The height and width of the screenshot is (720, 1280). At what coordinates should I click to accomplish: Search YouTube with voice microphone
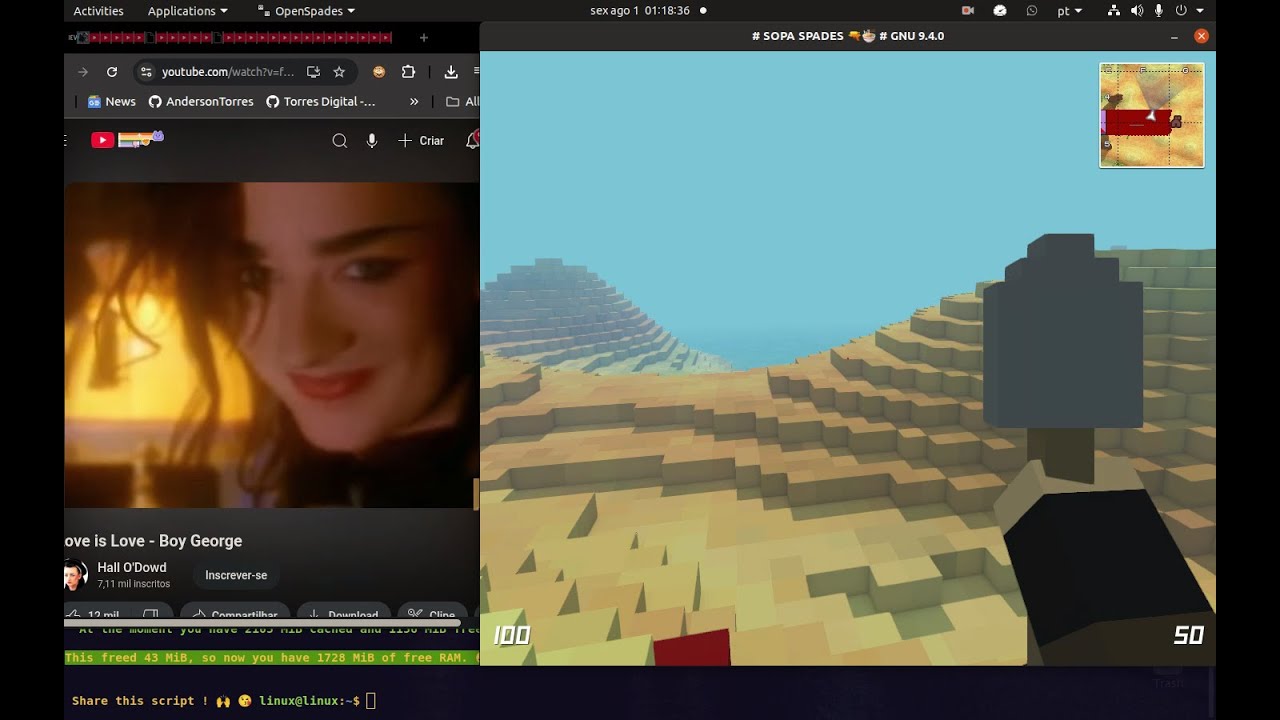tap(372, 141)
